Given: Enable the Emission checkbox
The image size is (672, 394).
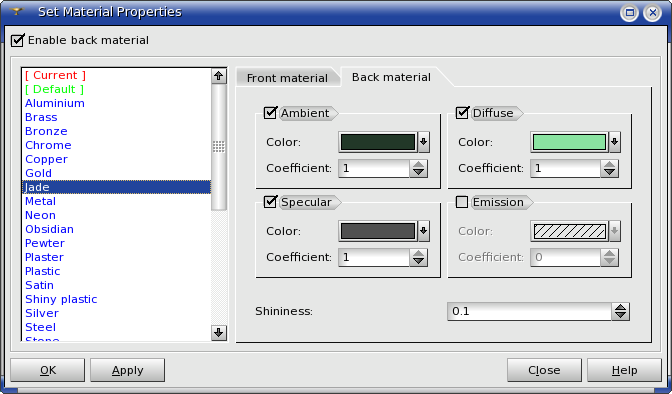Looking at the screenshot, I should pyautogui.click(x=462, y=202).
